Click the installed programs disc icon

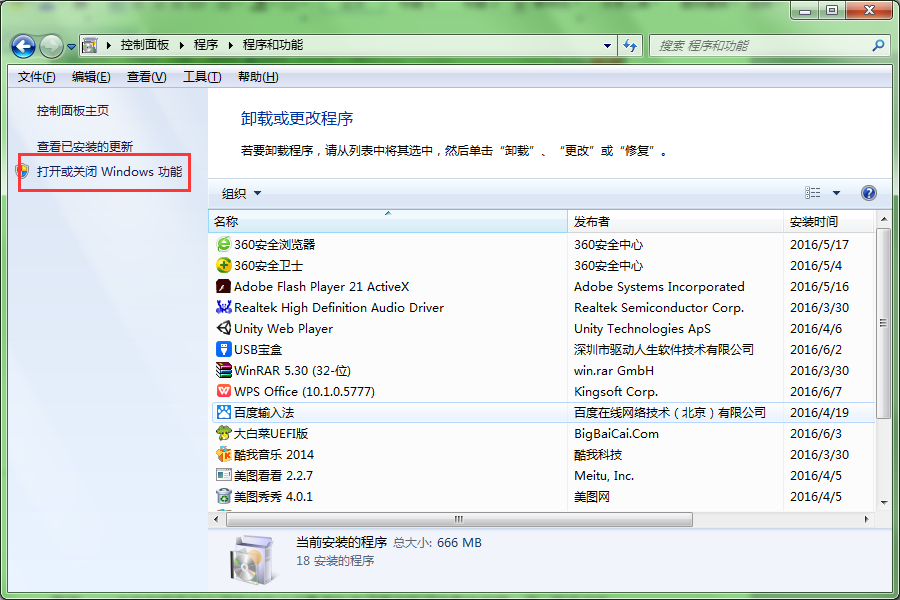[x=253, y=559]
